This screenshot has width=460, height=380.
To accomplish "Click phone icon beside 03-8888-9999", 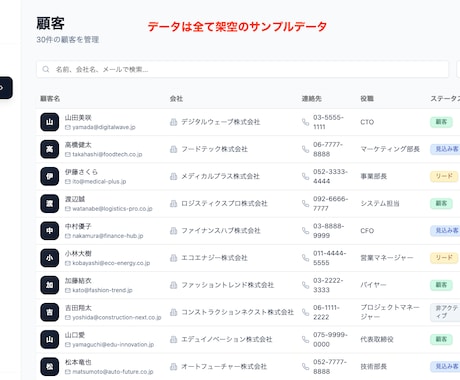I will 305,231.
